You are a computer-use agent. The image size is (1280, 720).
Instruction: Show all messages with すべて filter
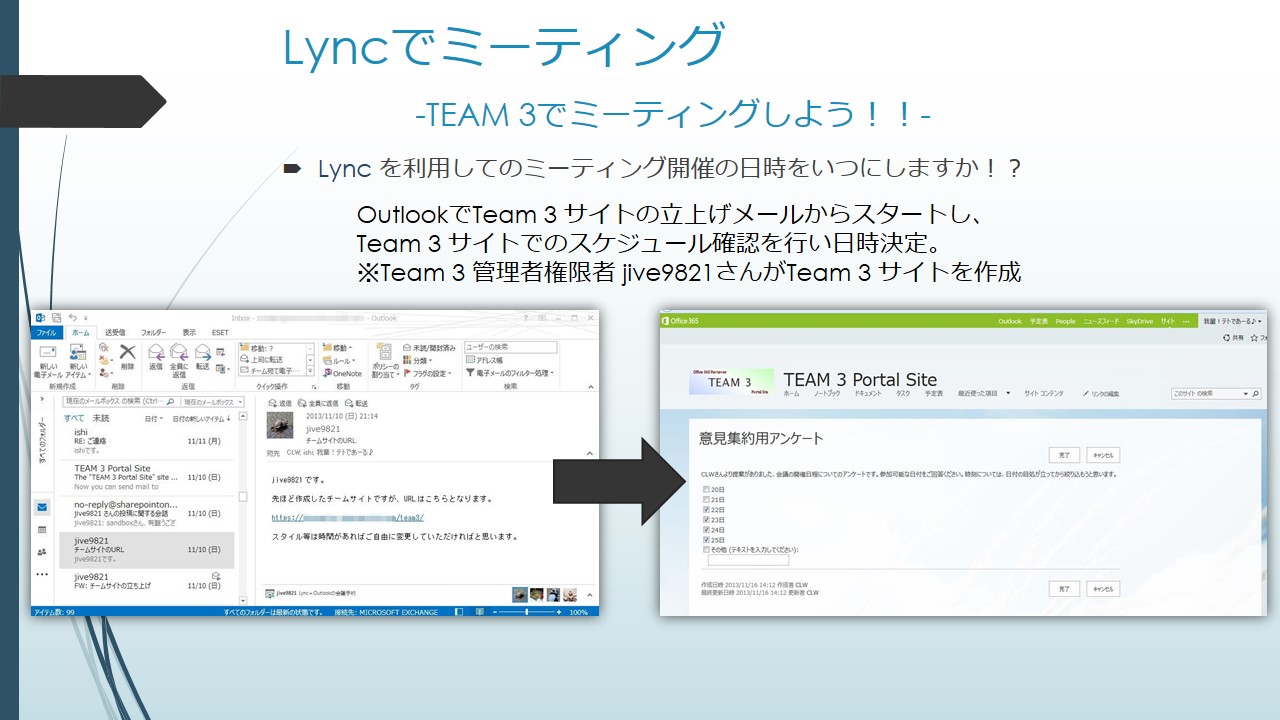point(74,418)
